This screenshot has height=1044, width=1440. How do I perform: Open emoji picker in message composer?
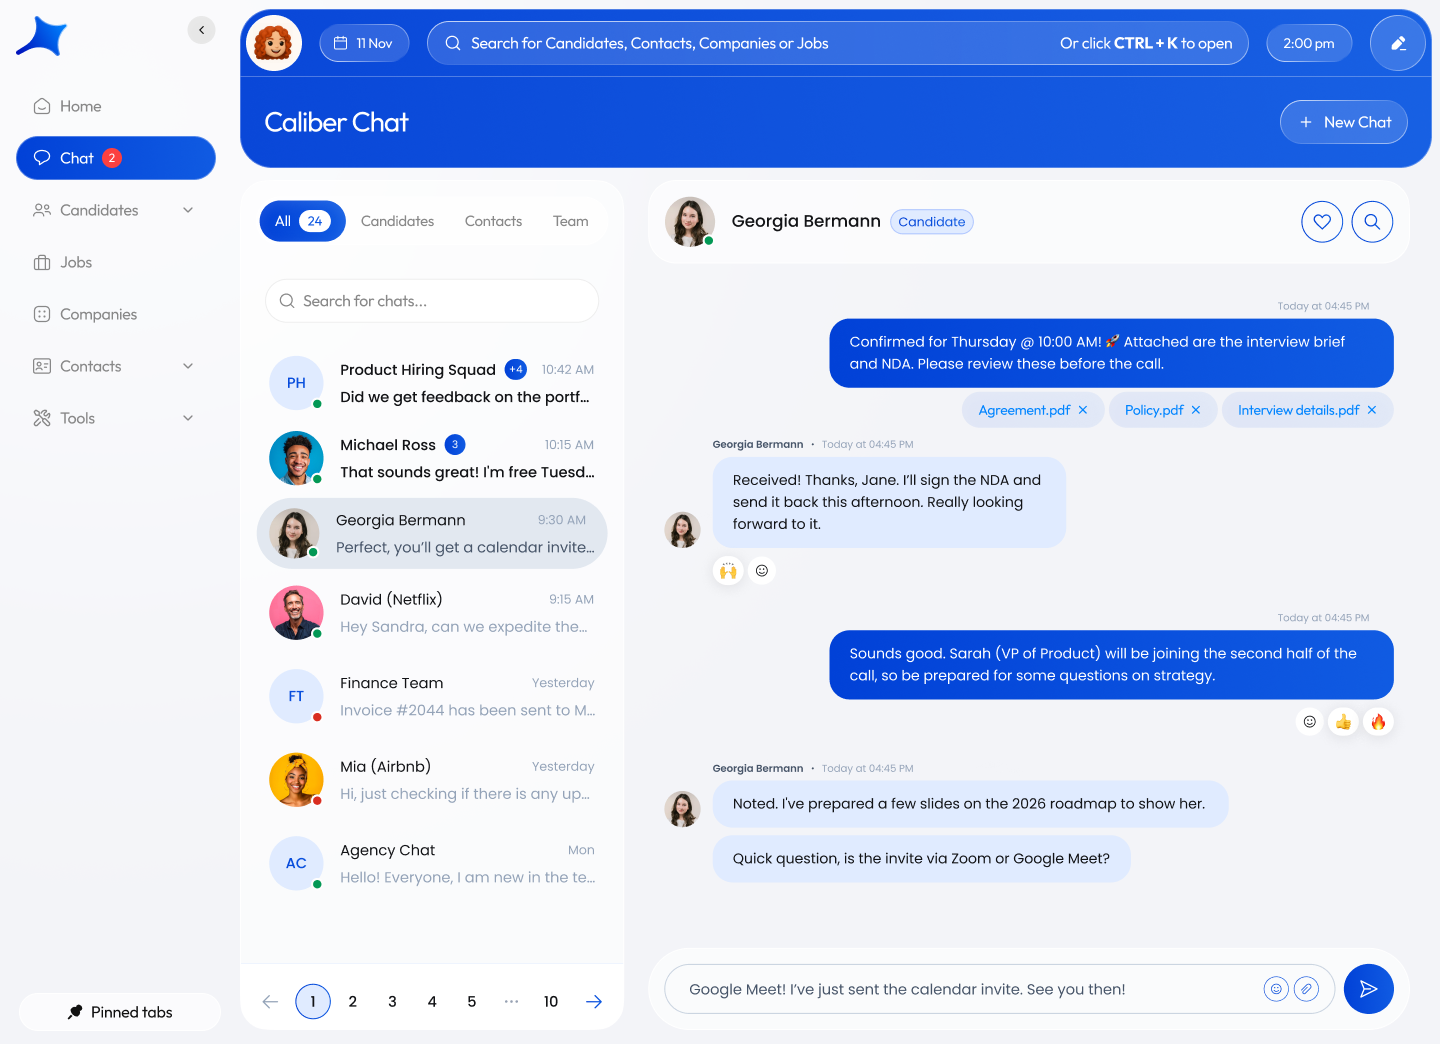(1276, 989)
